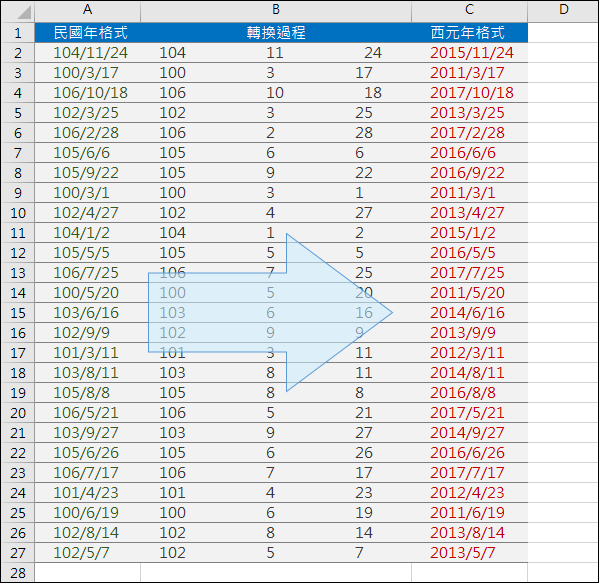The image size is (599, 583).
Task: Click header cell 轉換過程
Action: point(276,33)
